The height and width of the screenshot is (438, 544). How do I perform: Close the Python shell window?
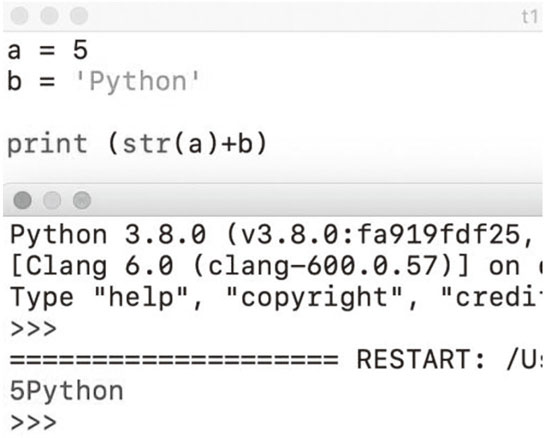point(23,200)
